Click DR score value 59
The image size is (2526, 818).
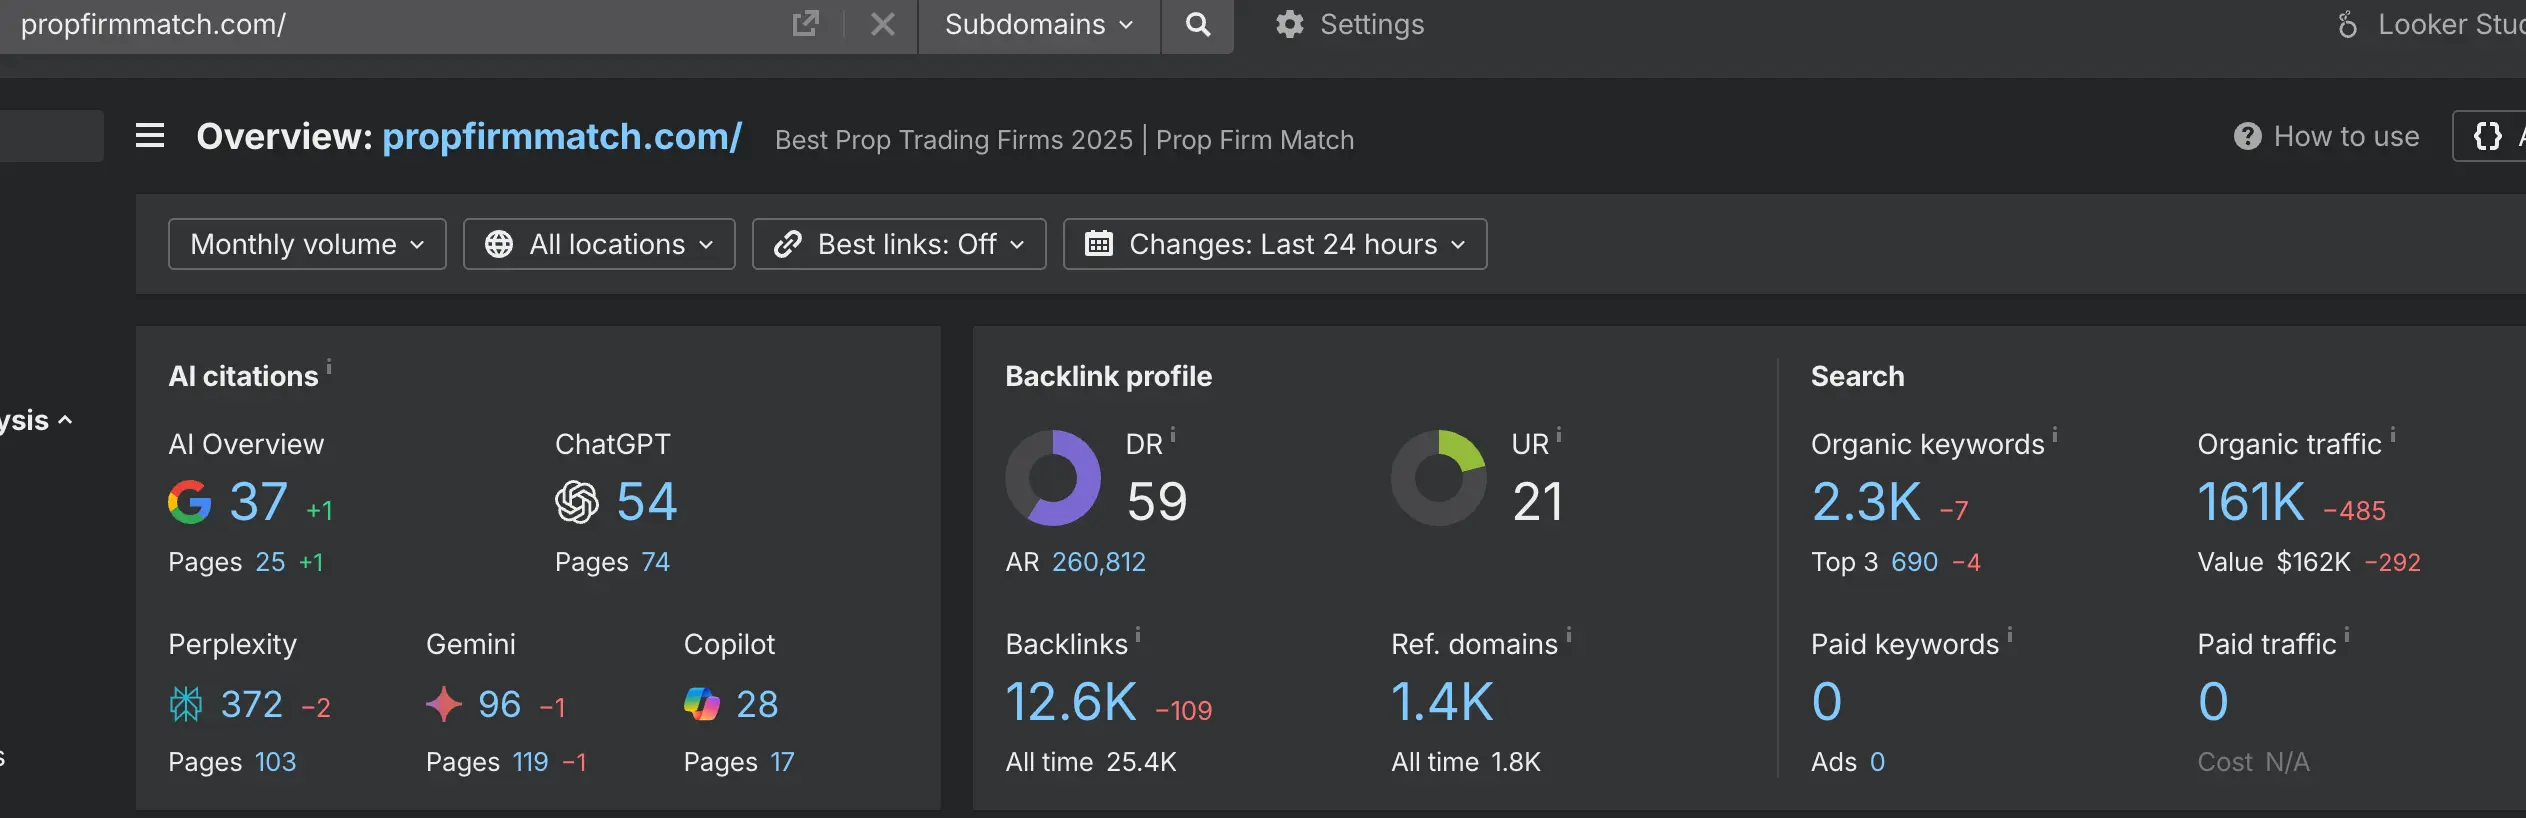(x=1157, y=502)
